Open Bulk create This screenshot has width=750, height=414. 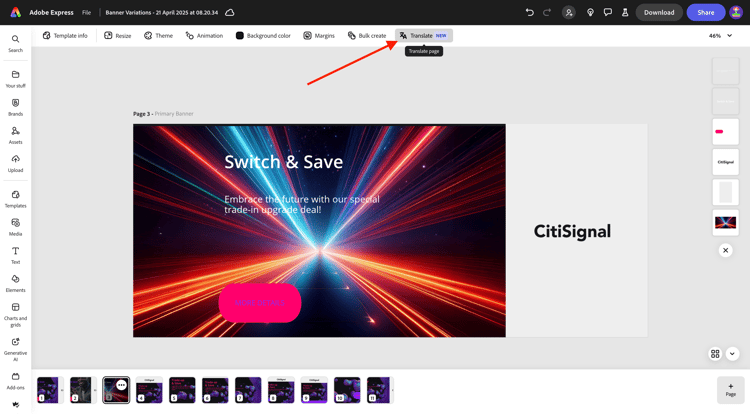point(367,35)
